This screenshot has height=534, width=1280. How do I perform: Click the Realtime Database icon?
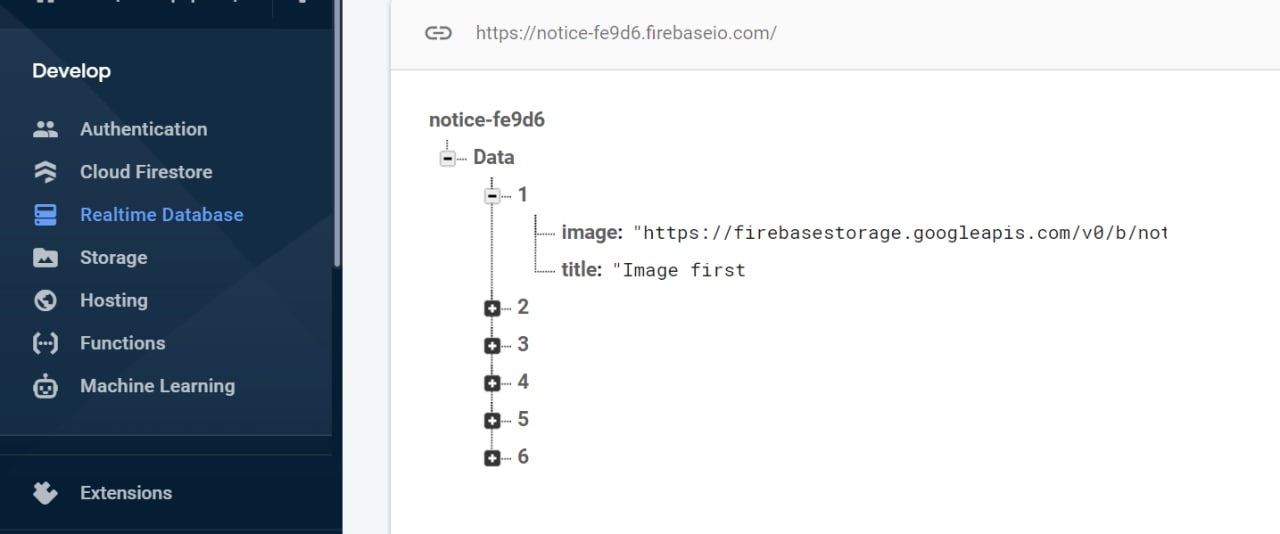(45, 215)
